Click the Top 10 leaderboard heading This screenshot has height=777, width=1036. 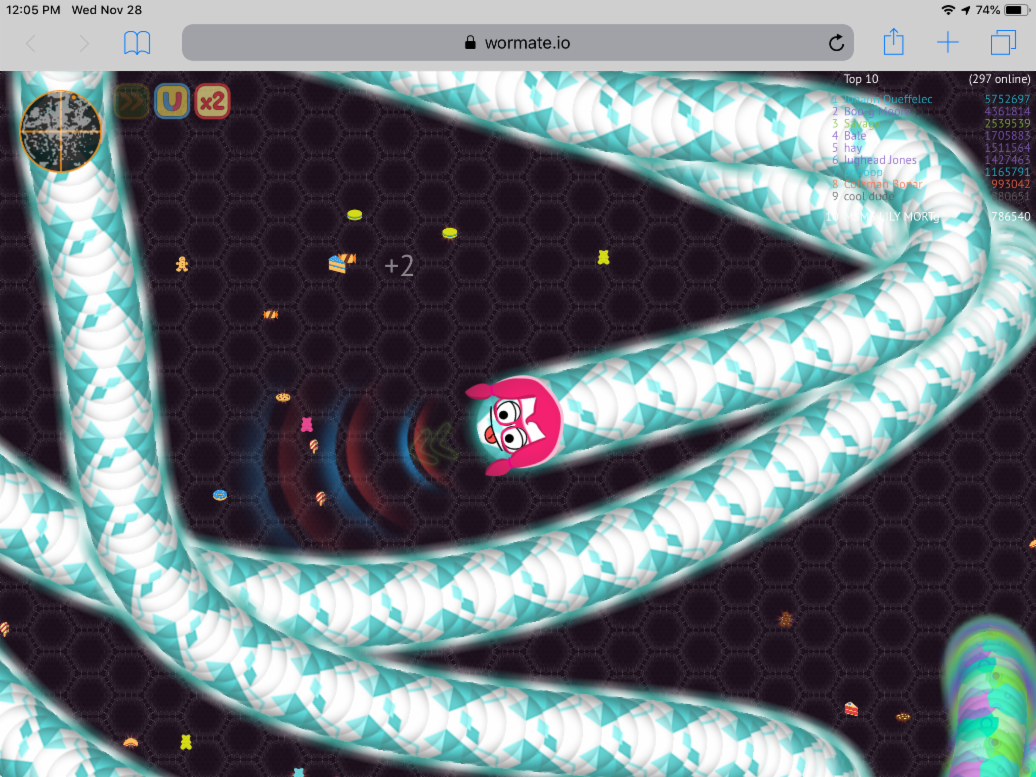click(861, 79)
